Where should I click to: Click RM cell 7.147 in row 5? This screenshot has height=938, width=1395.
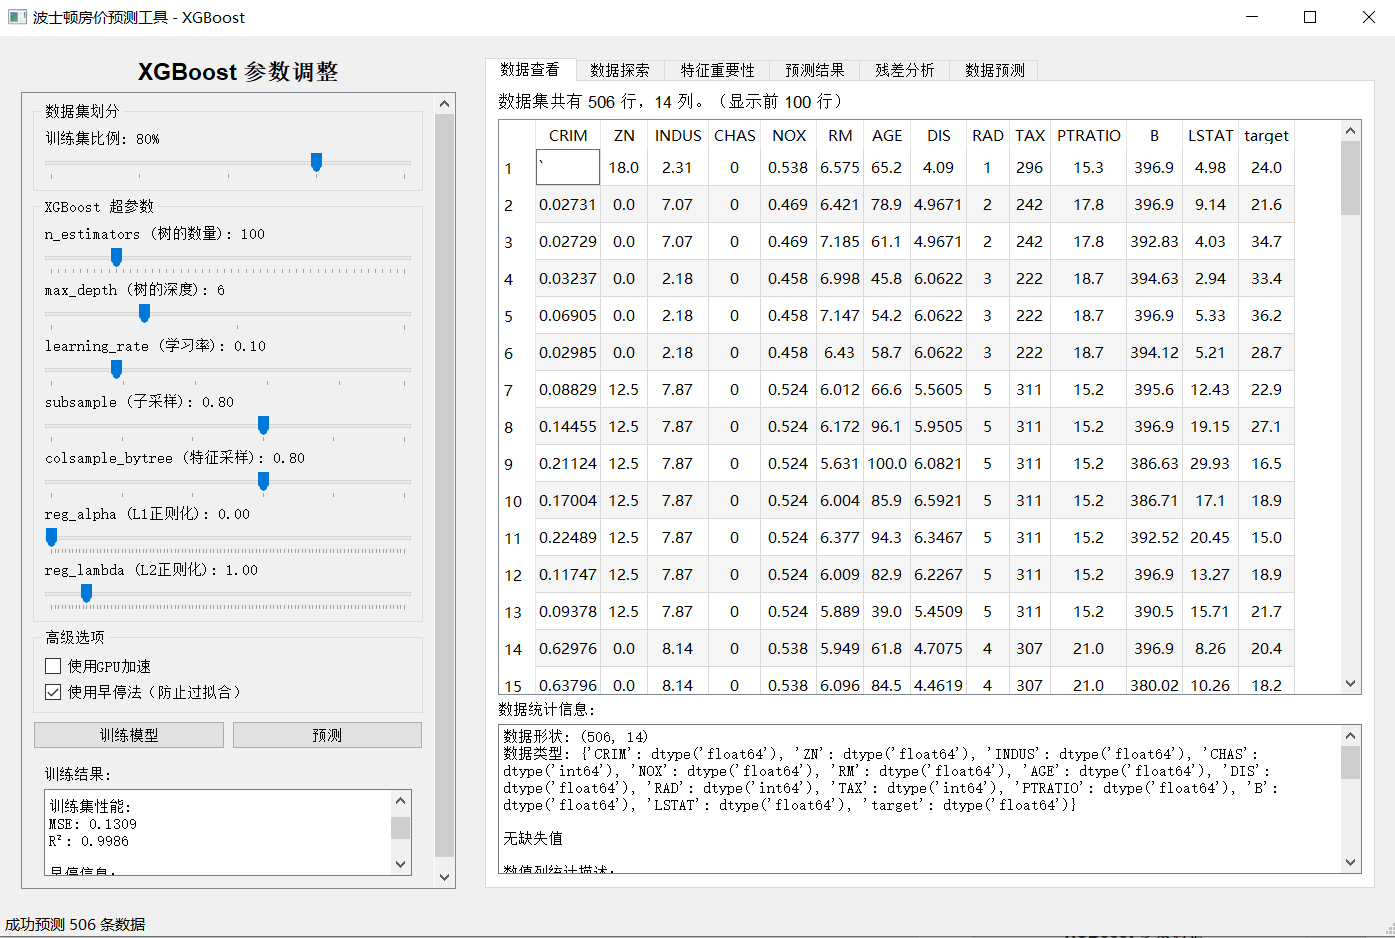(840, 315)
